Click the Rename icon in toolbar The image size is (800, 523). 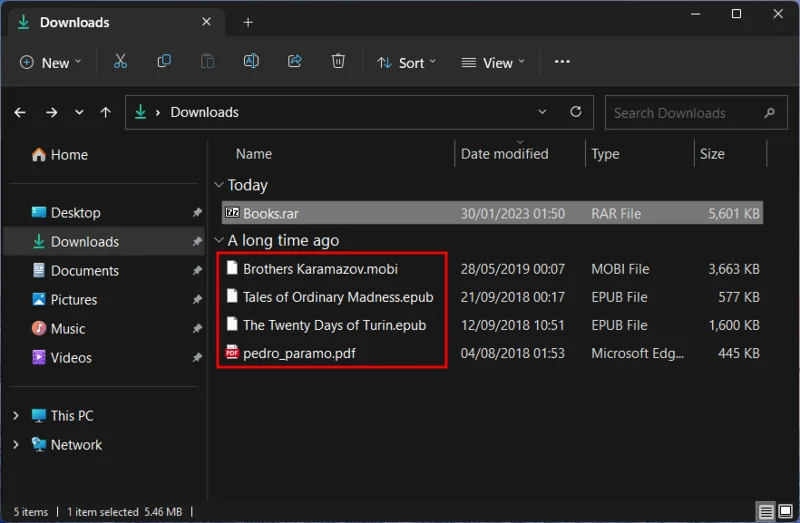click(x=251, y=62)
